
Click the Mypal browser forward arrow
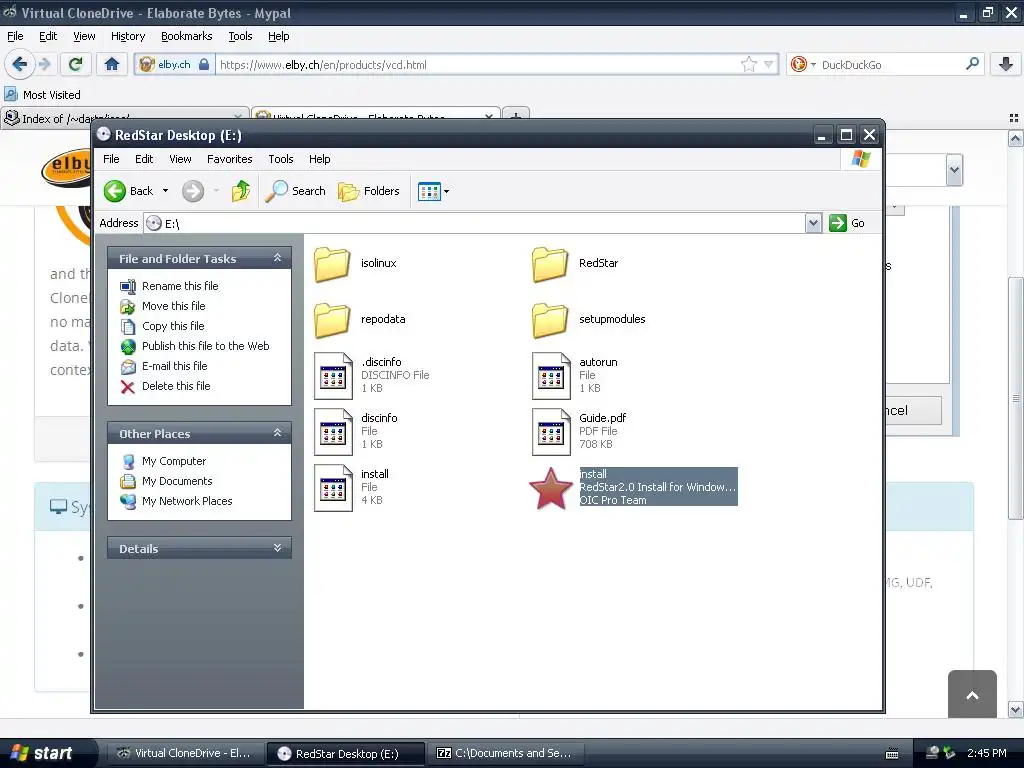click(x=44, y=64)
